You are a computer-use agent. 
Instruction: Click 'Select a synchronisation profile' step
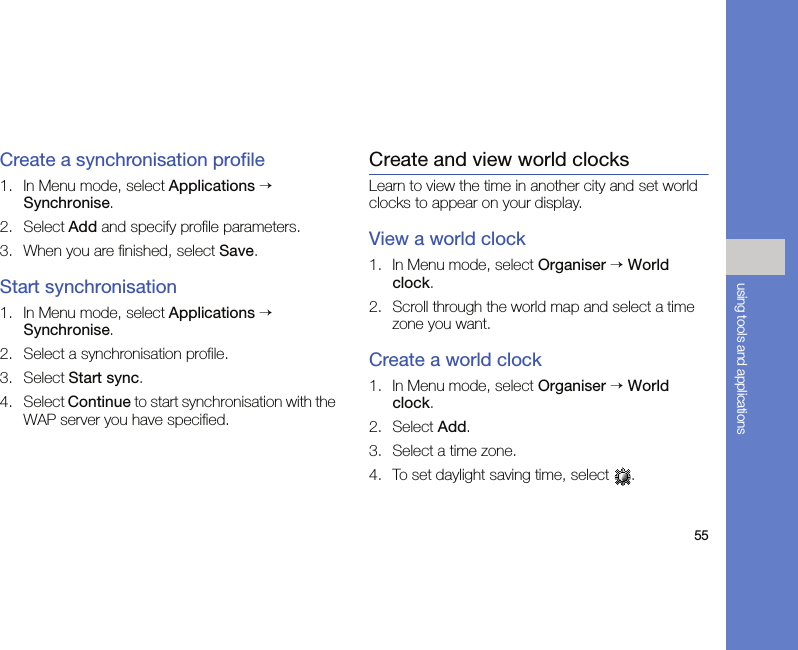pos(126,354)
